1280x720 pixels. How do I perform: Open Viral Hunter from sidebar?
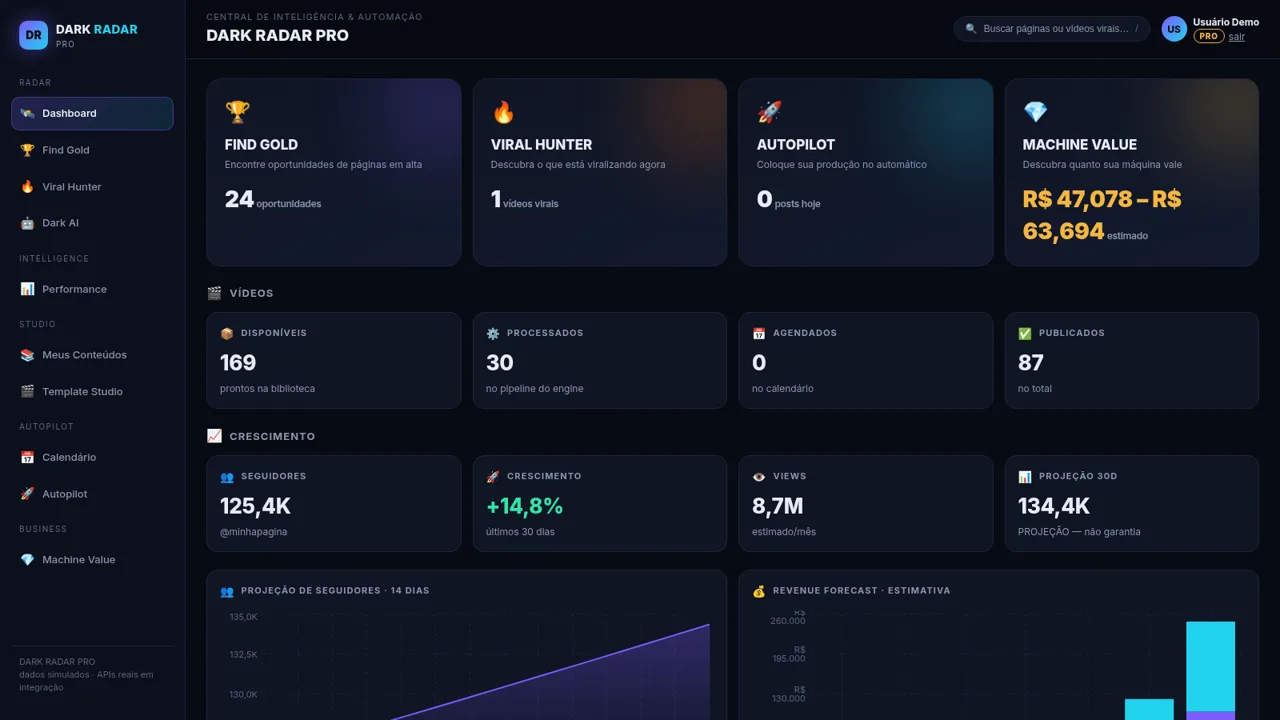tap(92, 187)
